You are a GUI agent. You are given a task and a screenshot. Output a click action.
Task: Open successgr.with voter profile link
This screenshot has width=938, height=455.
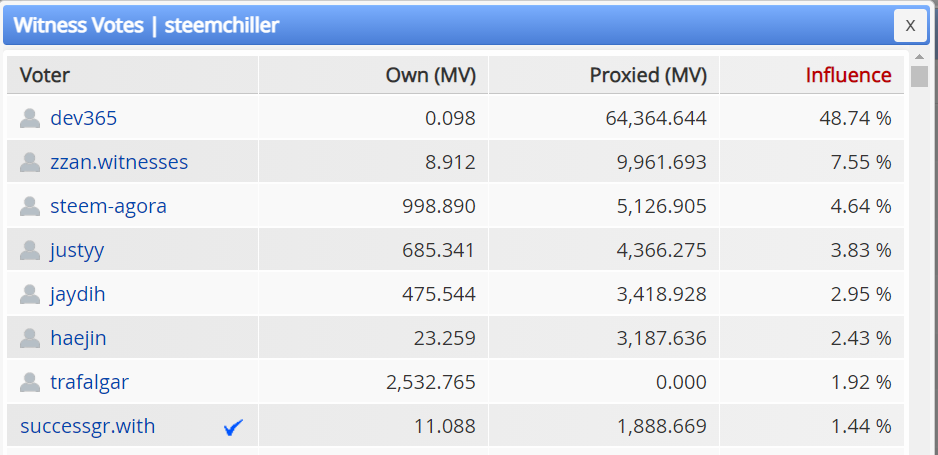pyautogui.click(x=88, y=426)
